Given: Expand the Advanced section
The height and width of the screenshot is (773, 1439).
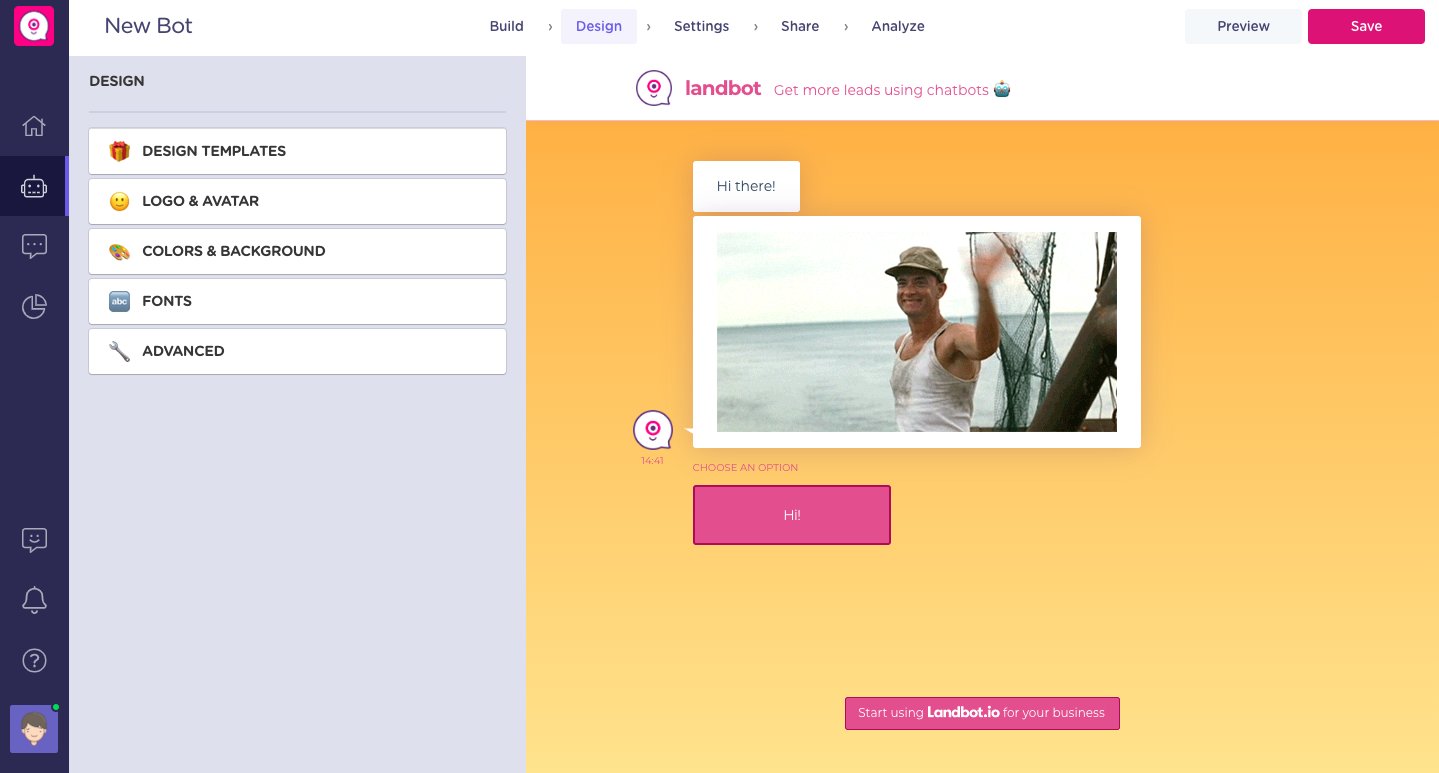Looking at the screenshot, I should tap(297, 351).
